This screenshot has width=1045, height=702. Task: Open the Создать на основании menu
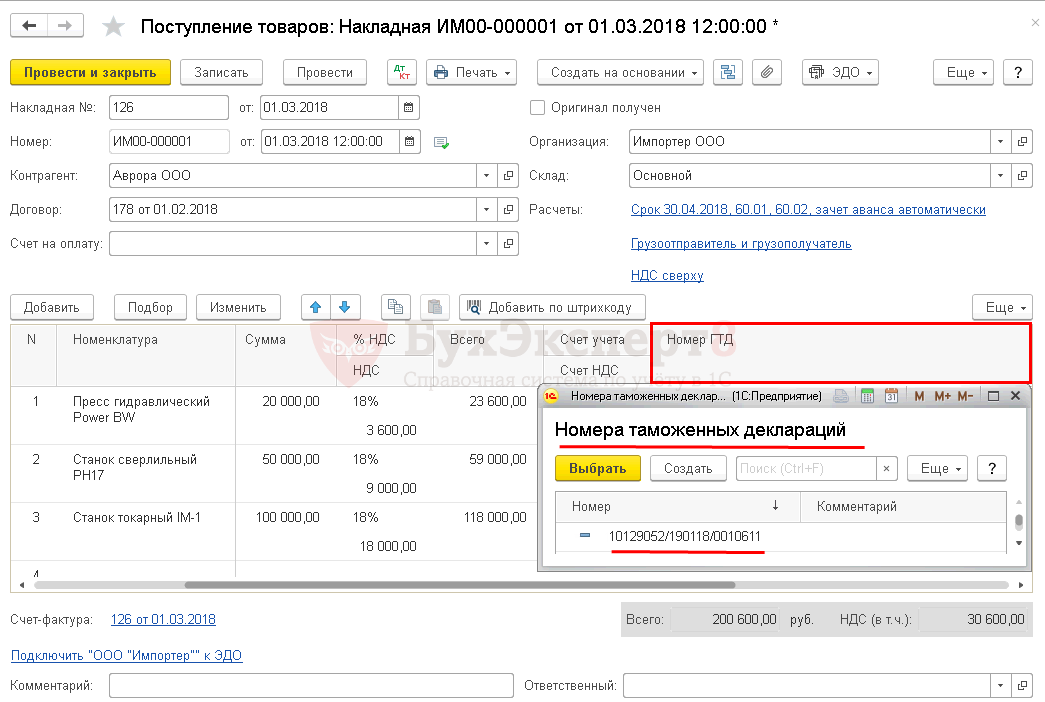tap(620, 73)
